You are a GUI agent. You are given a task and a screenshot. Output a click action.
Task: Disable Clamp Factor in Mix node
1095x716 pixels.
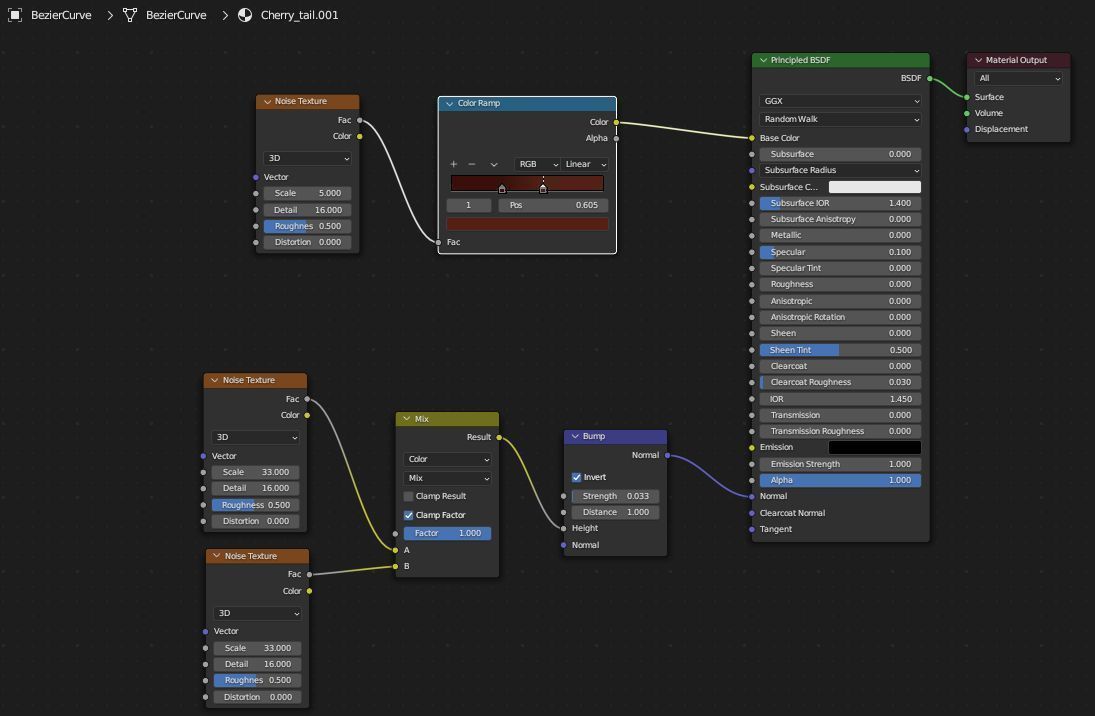tap(409, 516)
